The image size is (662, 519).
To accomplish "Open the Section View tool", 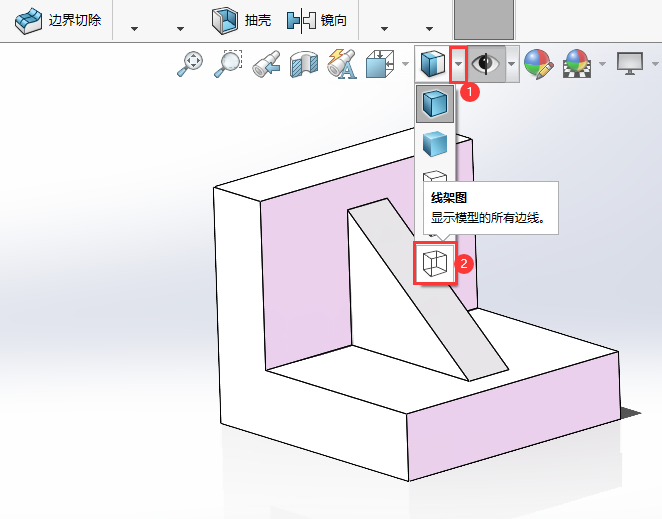I will click(x=304, y=64).
